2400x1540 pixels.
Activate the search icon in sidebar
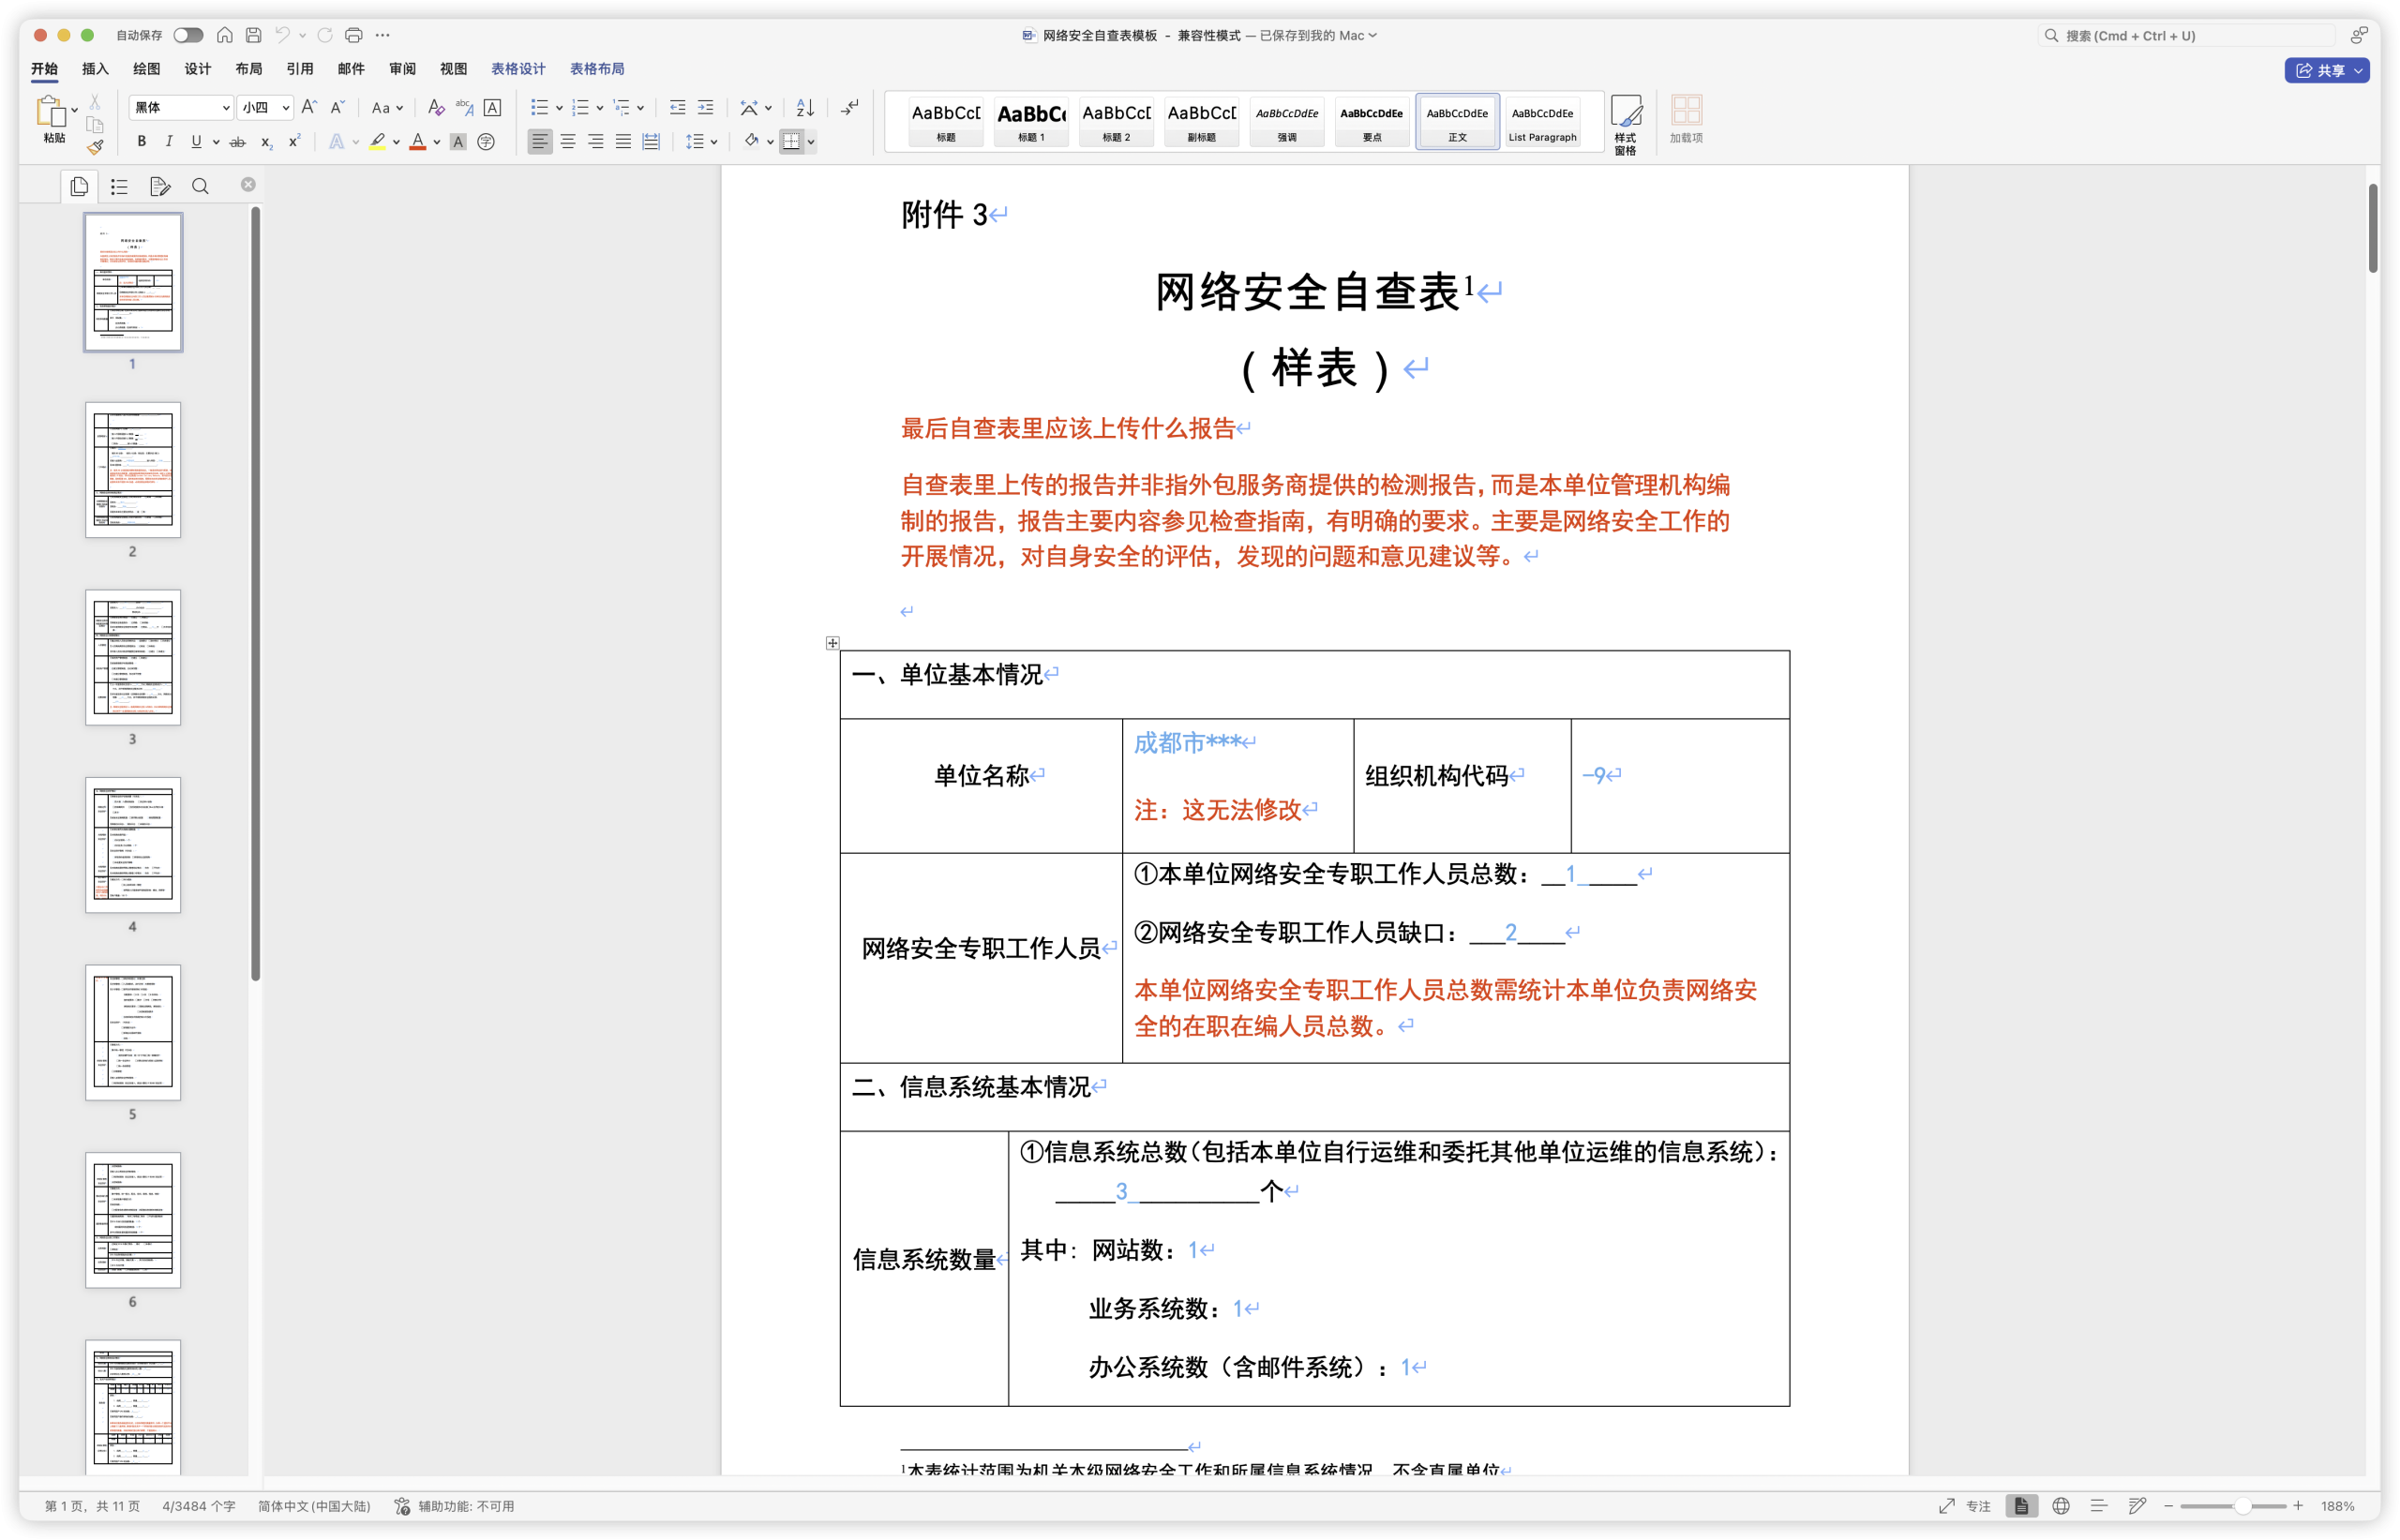click(200, 186)
